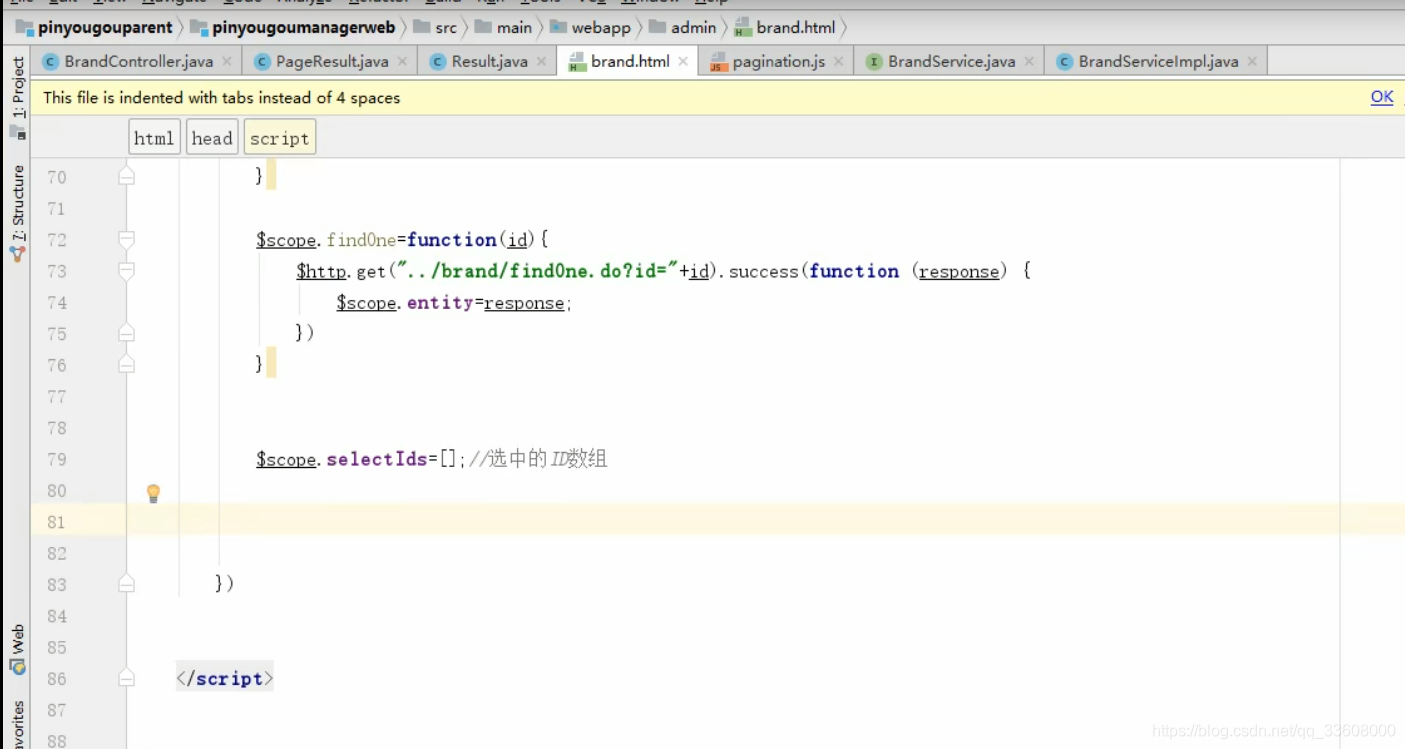Click the 选中的ID数组 comment
Screen dimensions: 1405x749
point(538,459)
